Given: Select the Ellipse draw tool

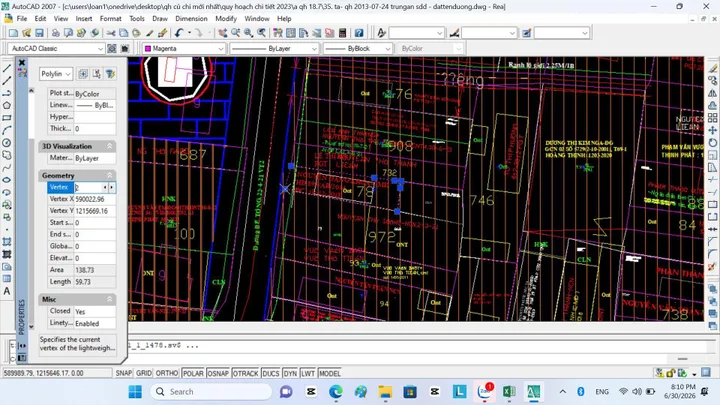Looking at the screenshot, I should 7,180.
